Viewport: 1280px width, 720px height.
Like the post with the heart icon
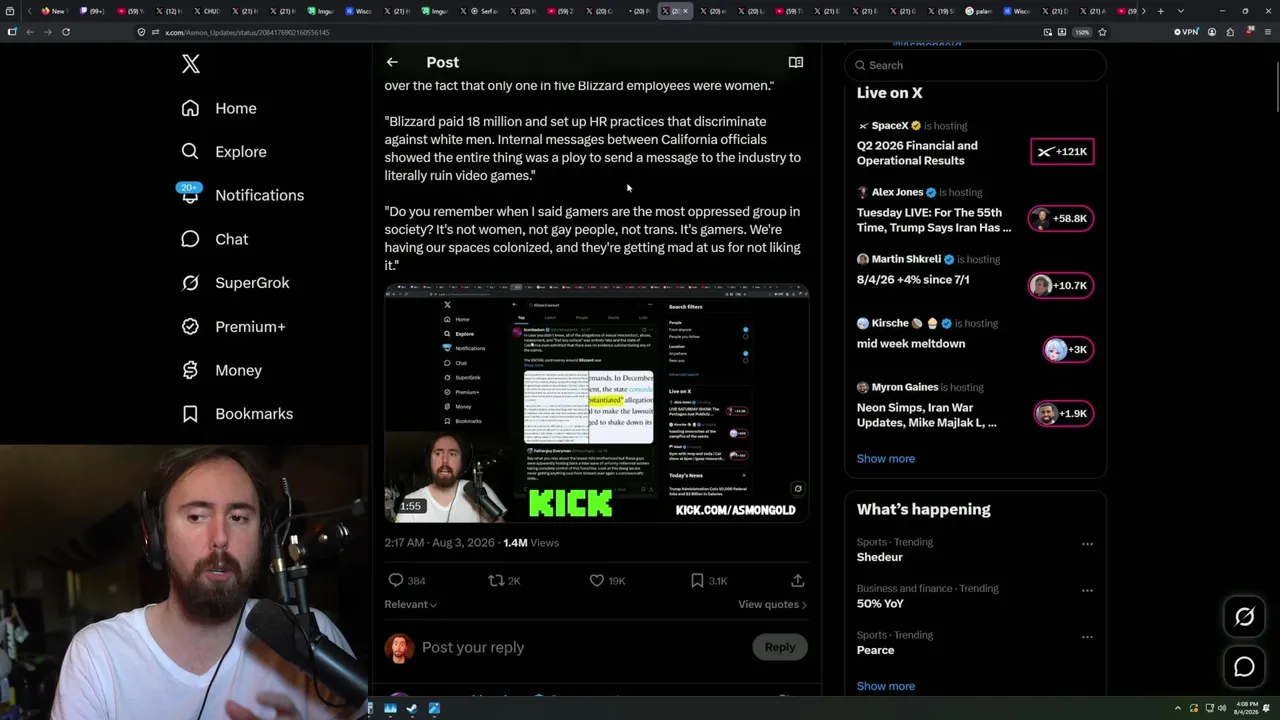point(597,580)
